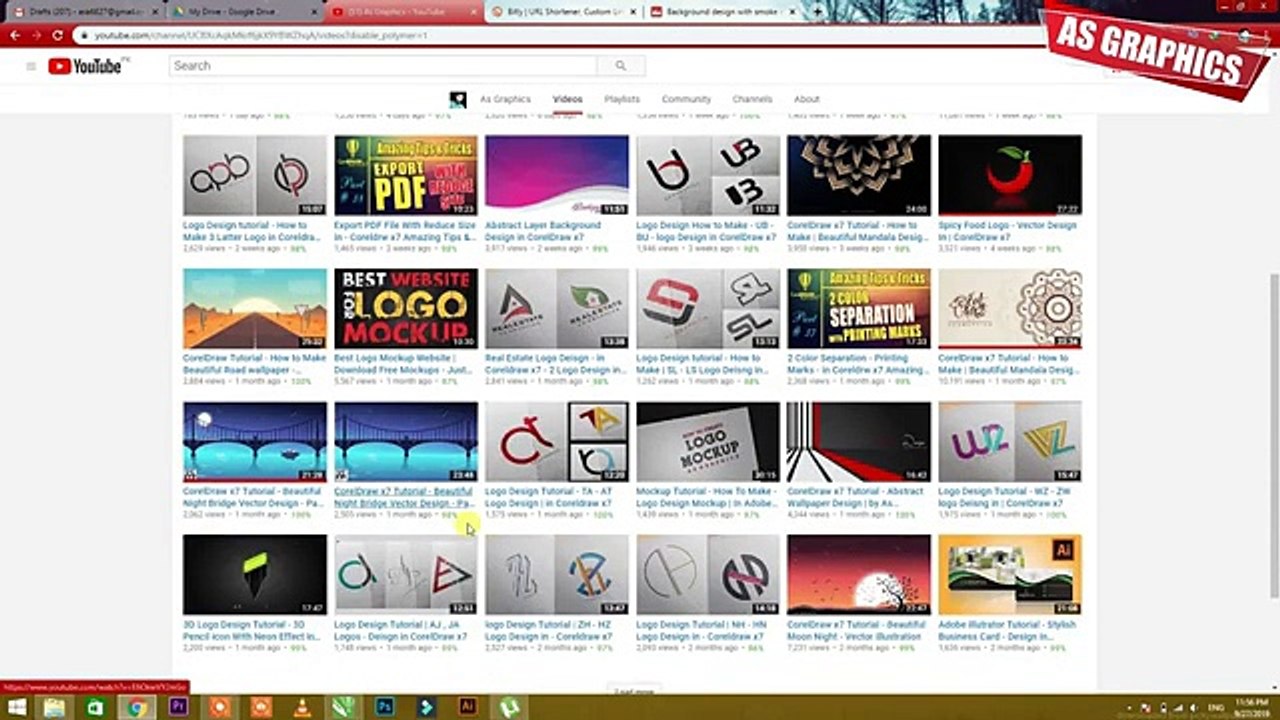Open File Explorer from the taskbar

(x=55, y=708)
